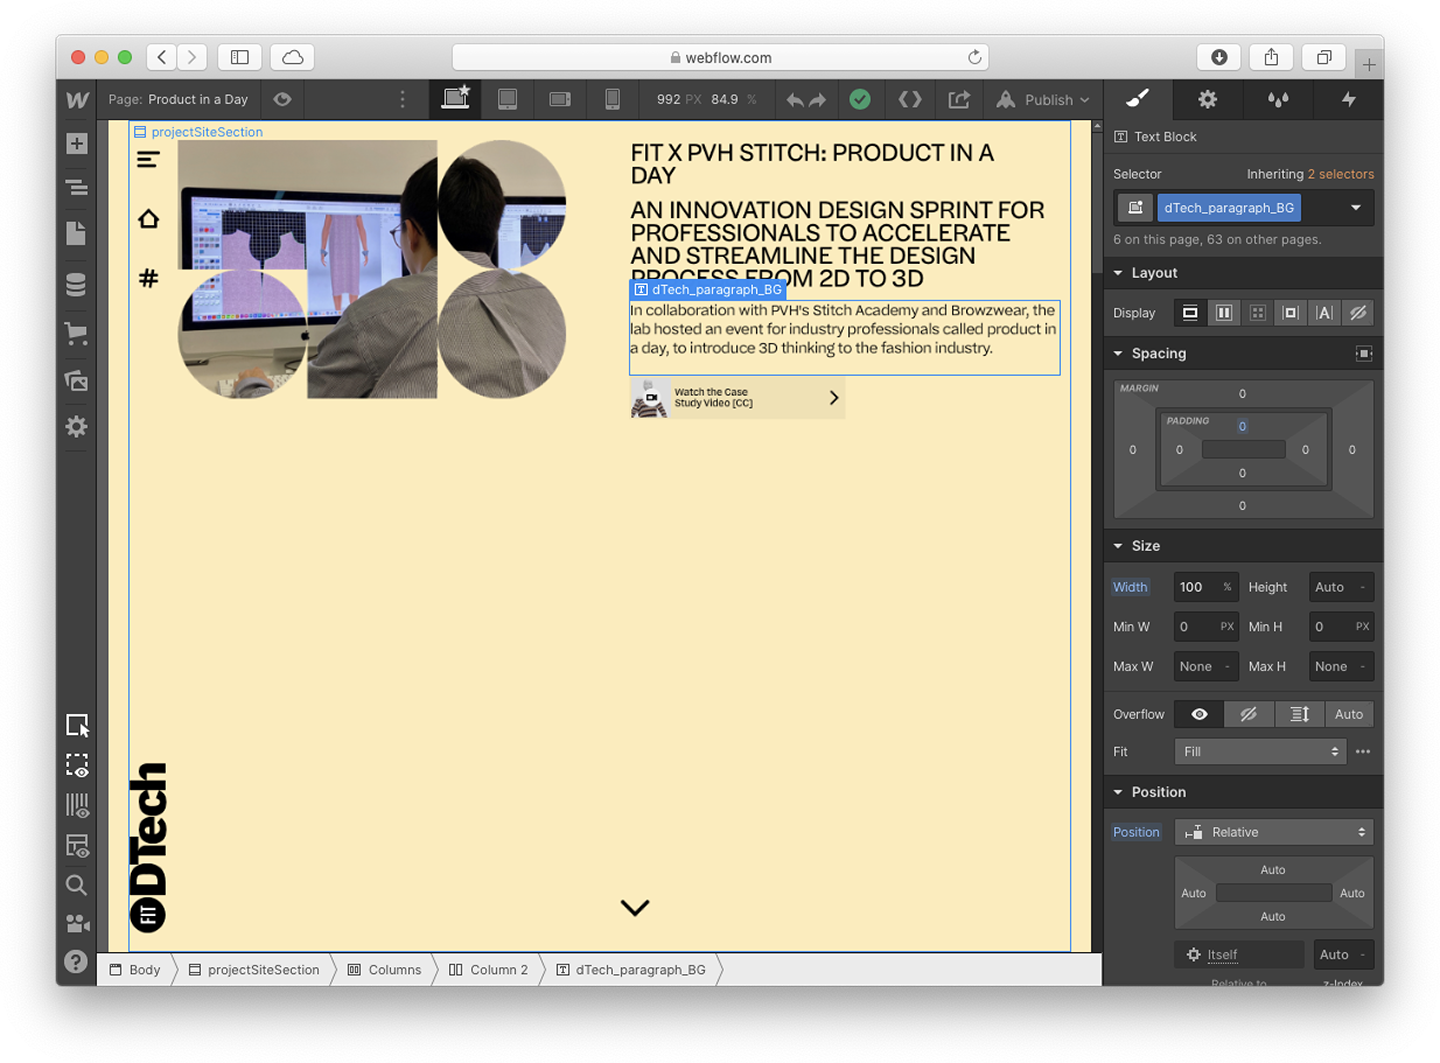Select projectSiteSection in breadcrumb bar
The image size is (1440, 1063).
[254, 970]
